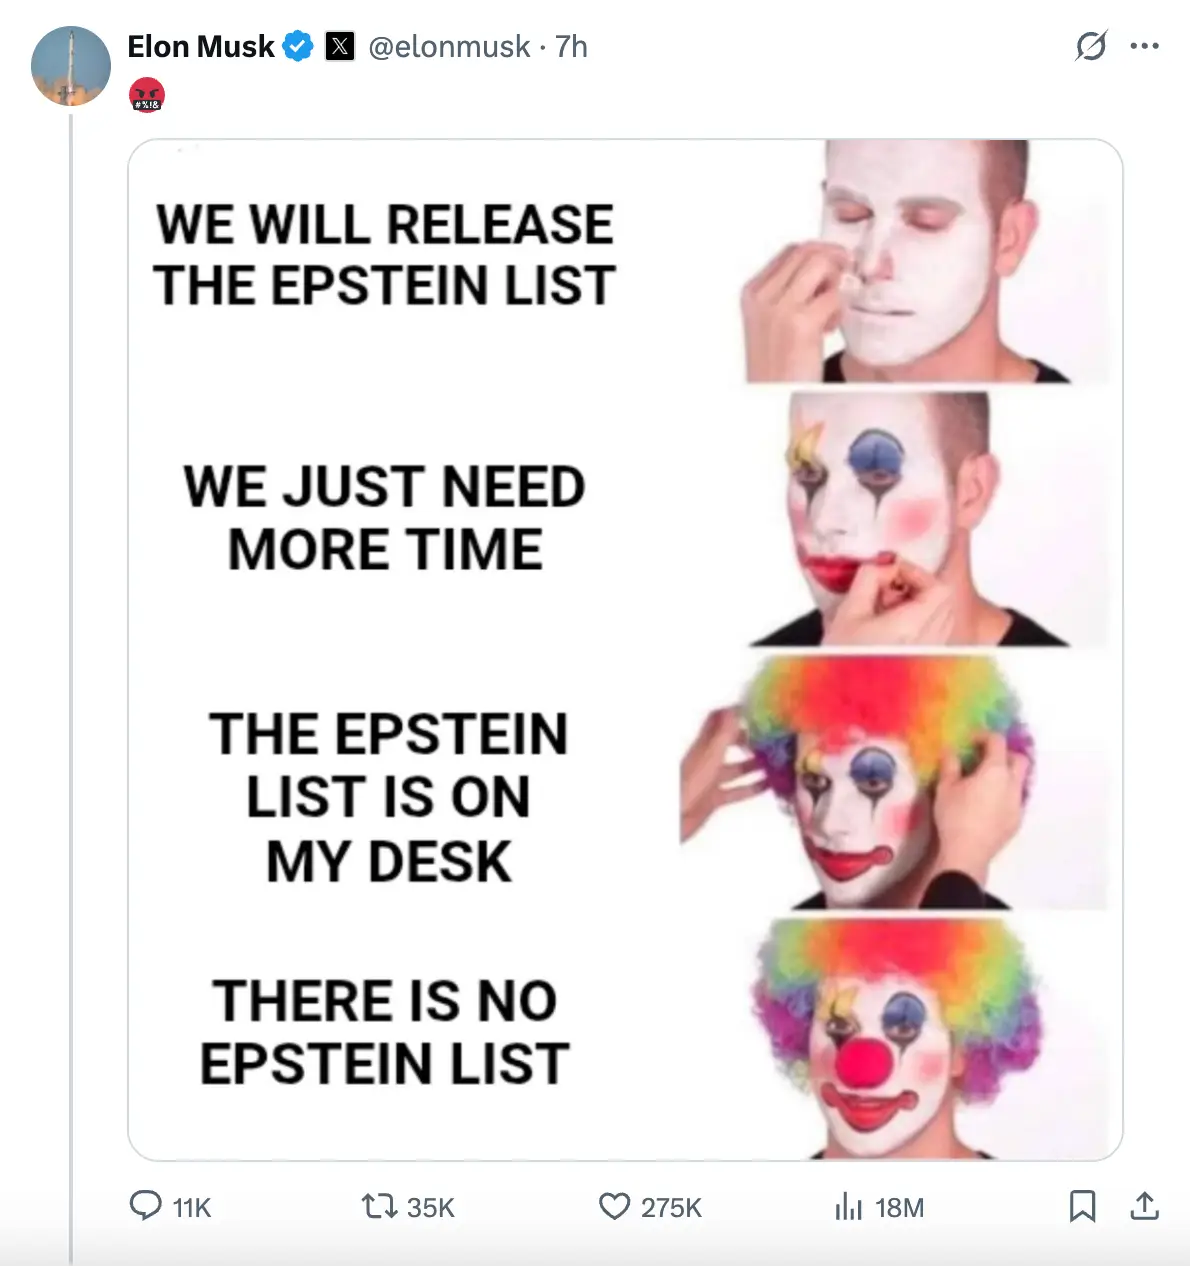Click the views bar-chart analytics icon

click(x=849, y=1206)
